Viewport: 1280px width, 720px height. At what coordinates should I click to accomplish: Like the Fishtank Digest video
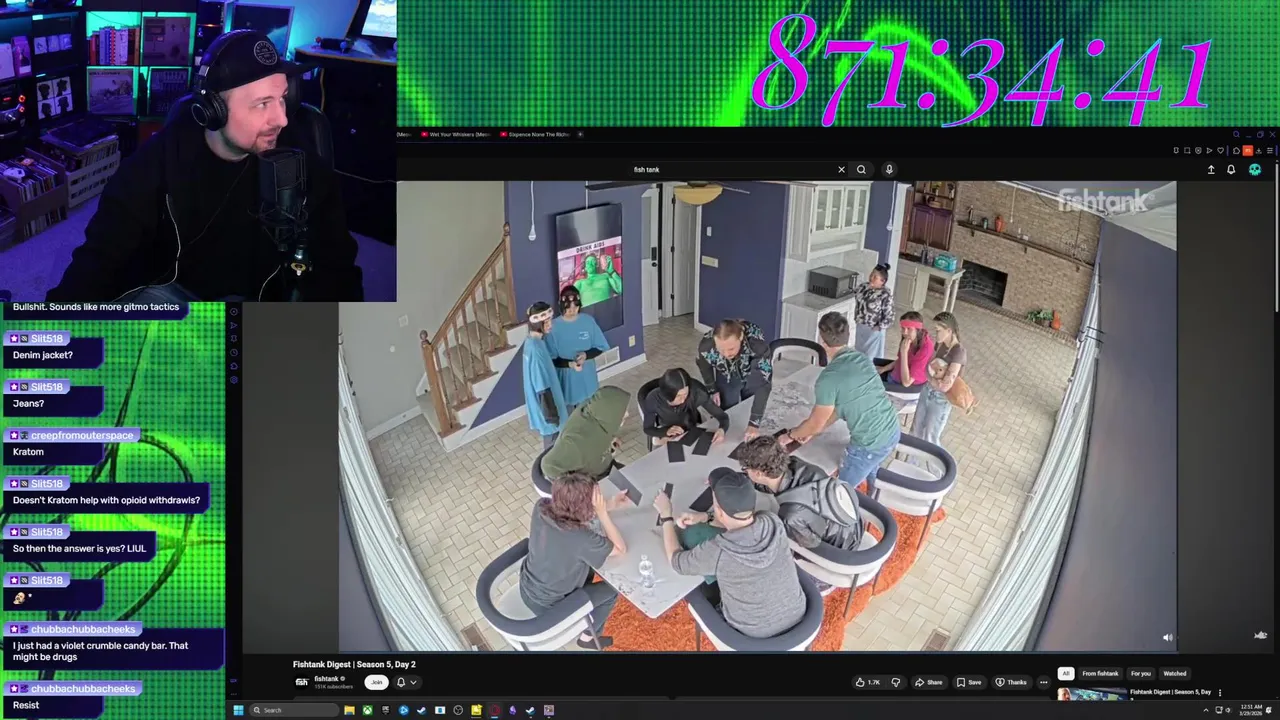[867, 682]
